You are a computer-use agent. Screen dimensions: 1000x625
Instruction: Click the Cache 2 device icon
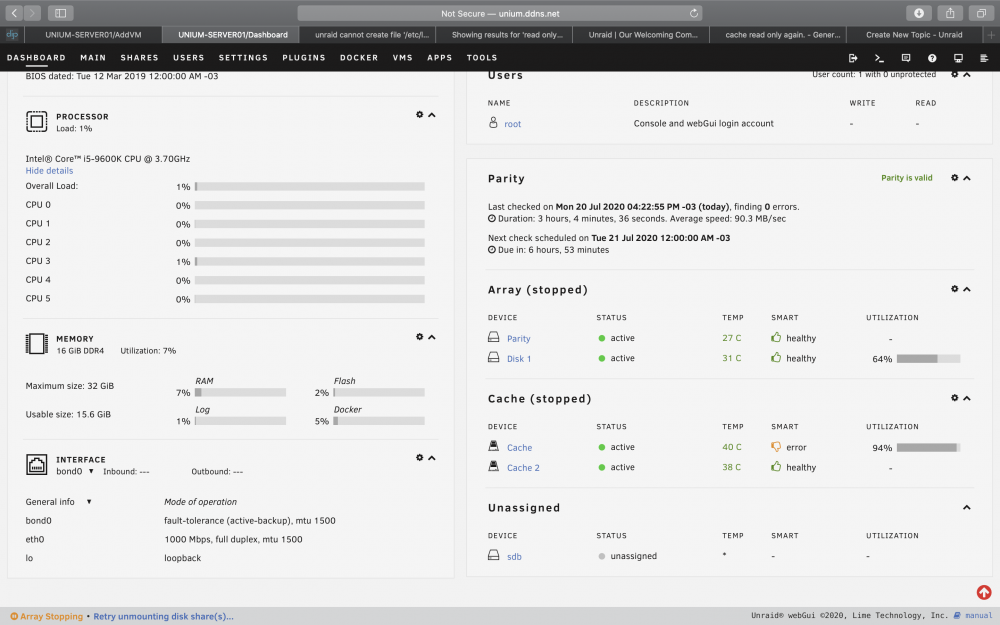tap(494, 467)
